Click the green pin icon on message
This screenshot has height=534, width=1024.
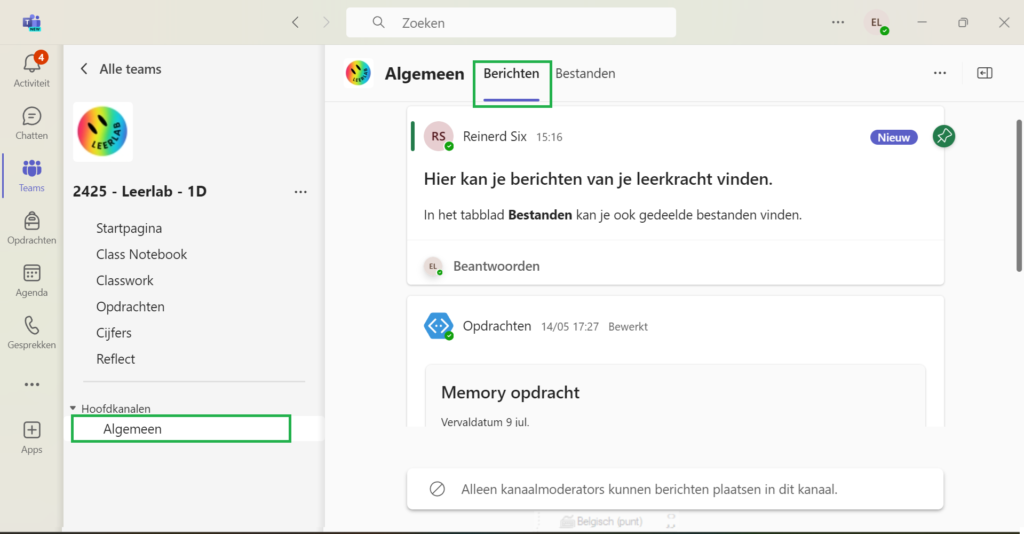(x=944, y=136)
